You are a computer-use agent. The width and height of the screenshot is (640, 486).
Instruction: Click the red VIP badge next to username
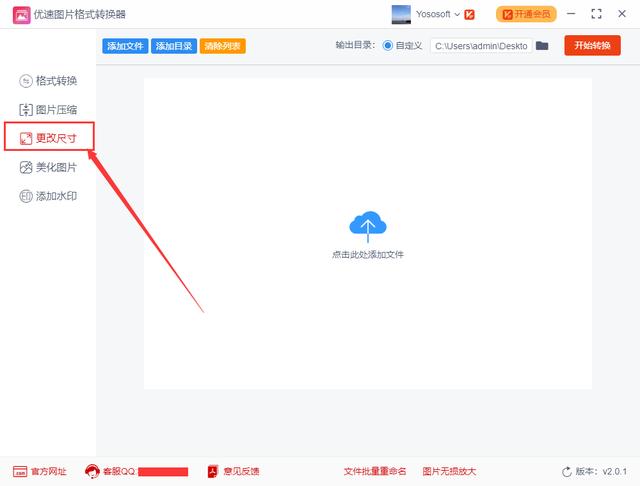pos(469,15)
